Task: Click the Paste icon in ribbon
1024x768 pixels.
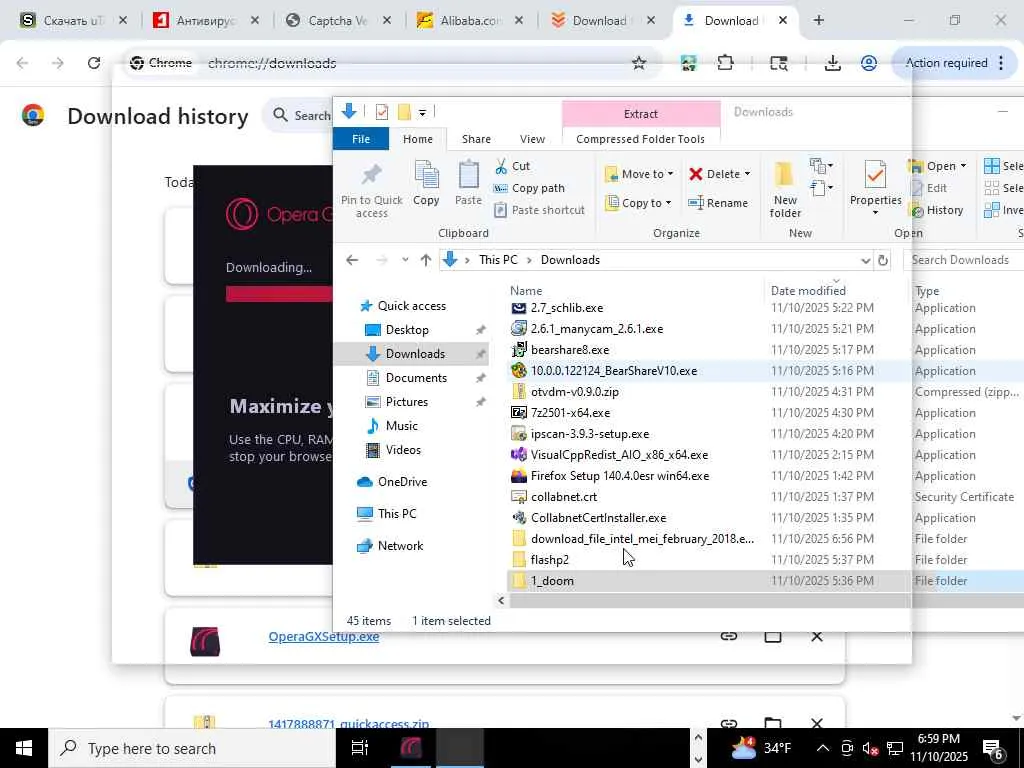Action: (x=468, y=184)
